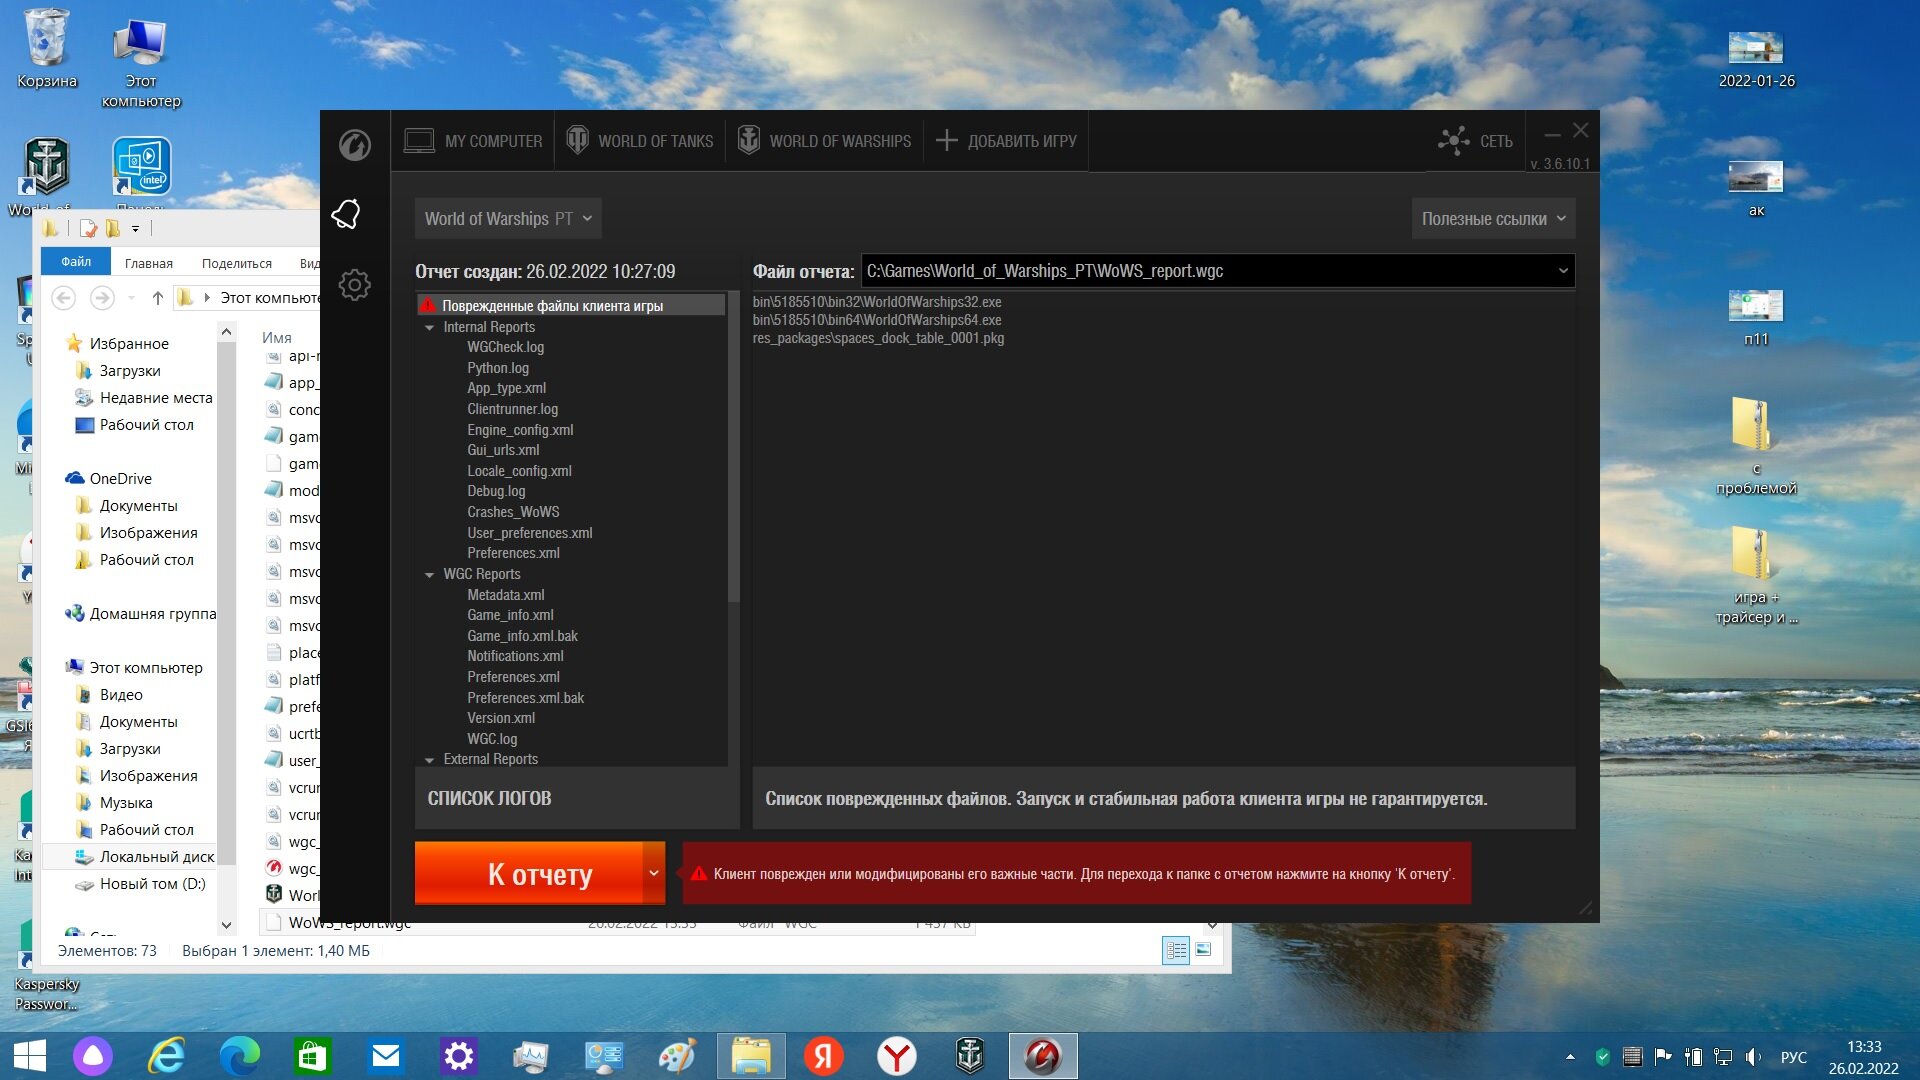Open the Поделиться ribbon tab in Explorer
This screenshot has height=1080, width=1920.
coord(237,263)
